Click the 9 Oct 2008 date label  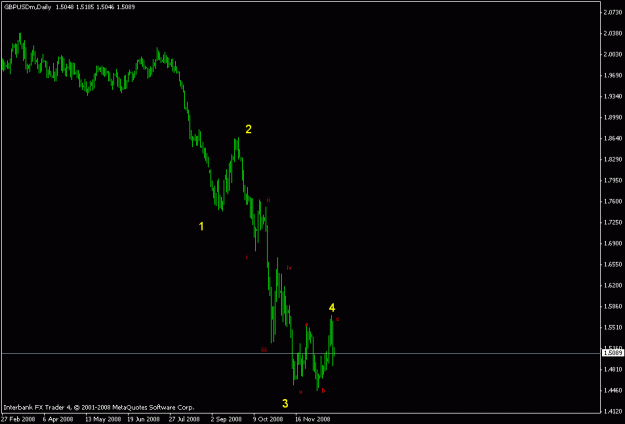(268, 420)
